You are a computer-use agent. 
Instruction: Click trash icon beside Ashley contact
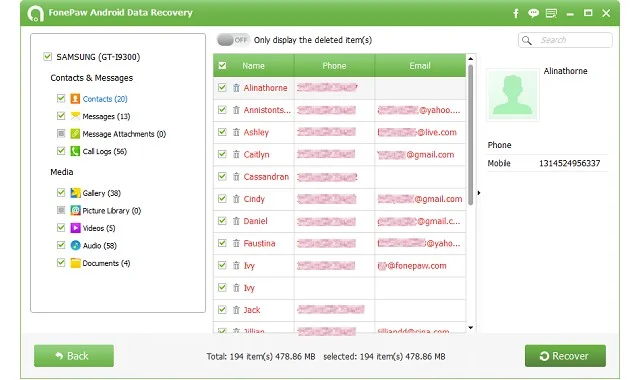236,132
